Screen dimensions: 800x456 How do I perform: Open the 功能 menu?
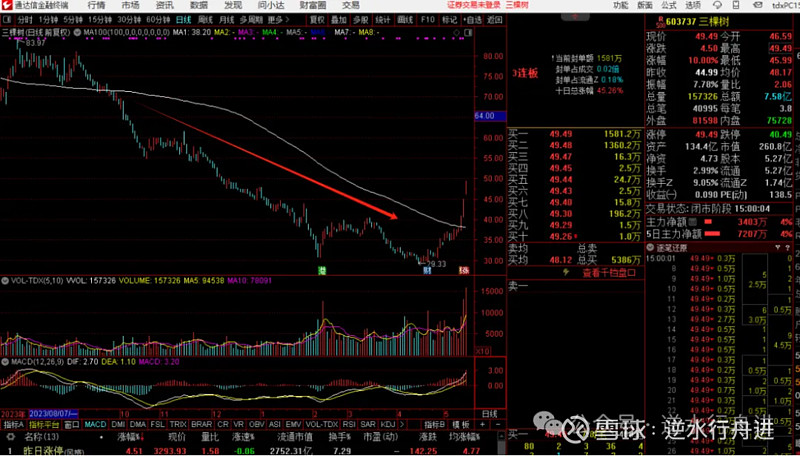click(x=620, y=5)
